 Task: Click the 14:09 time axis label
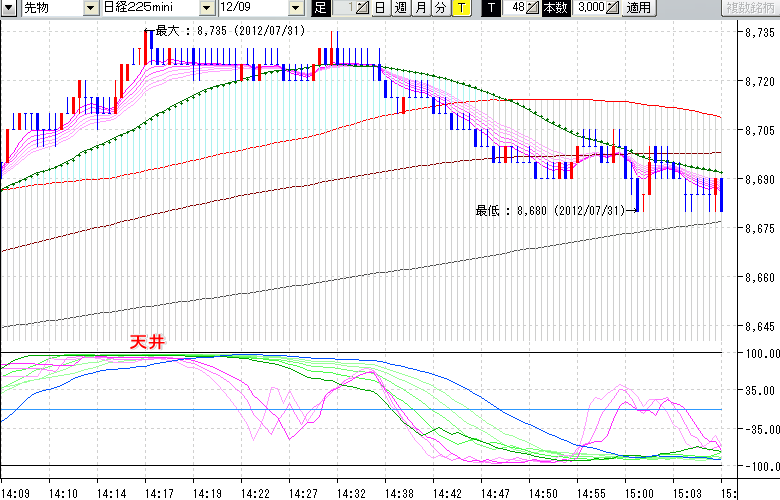(x=15, y=494)
